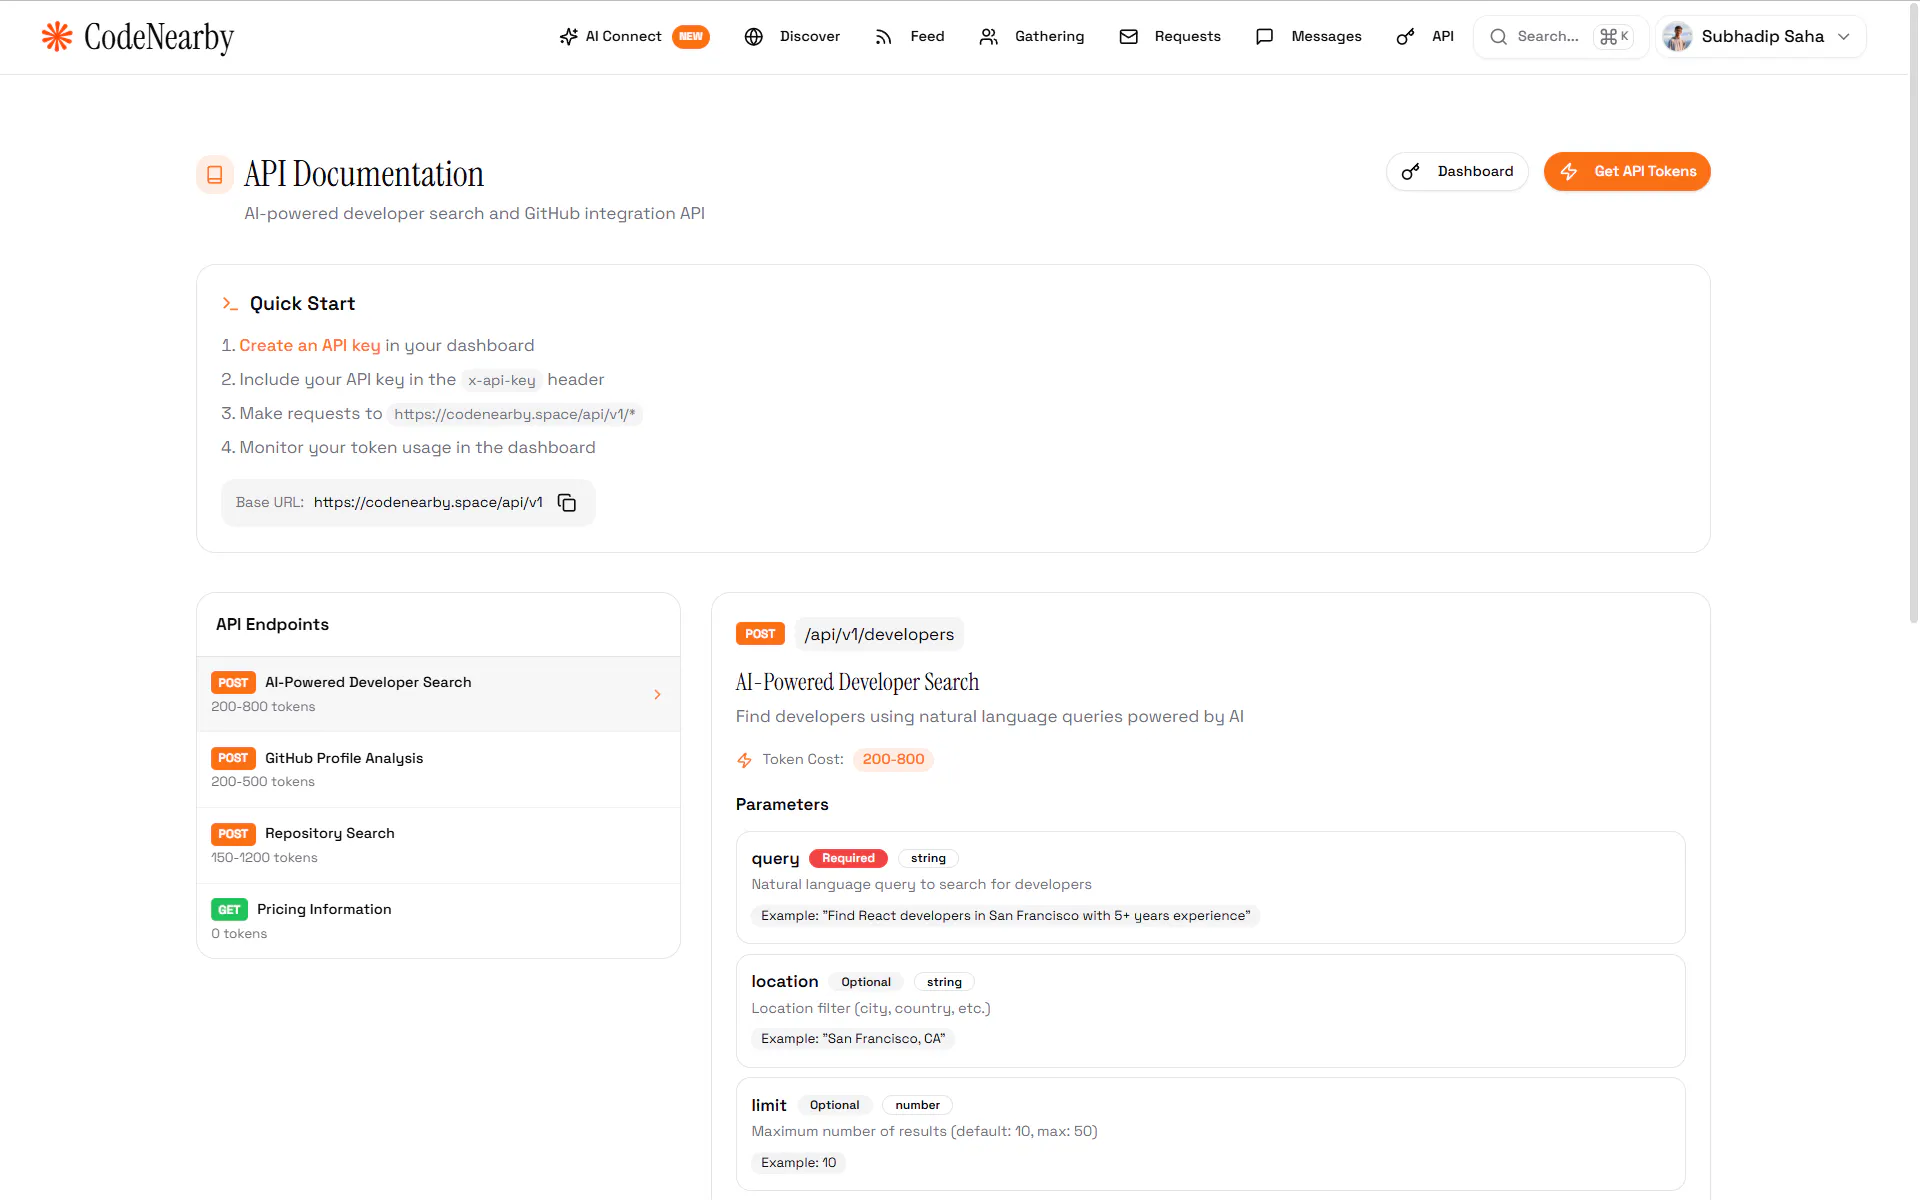Select AI-Powered Developer Search endpoint
The image size is (1920, 1200).
point(438,694)
